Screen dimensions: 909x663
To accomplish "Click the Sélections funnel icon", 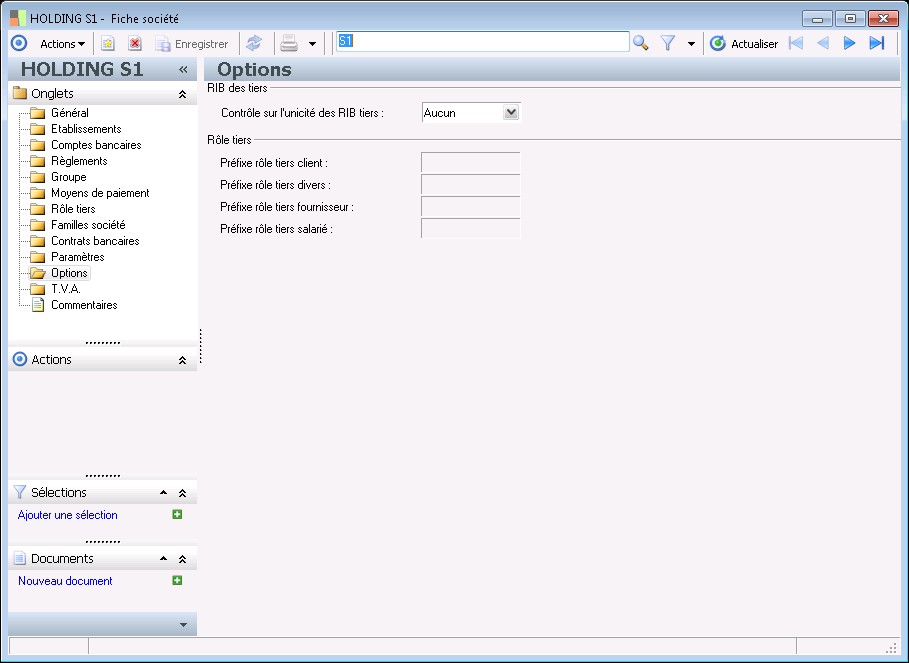I will pos(20,492).
